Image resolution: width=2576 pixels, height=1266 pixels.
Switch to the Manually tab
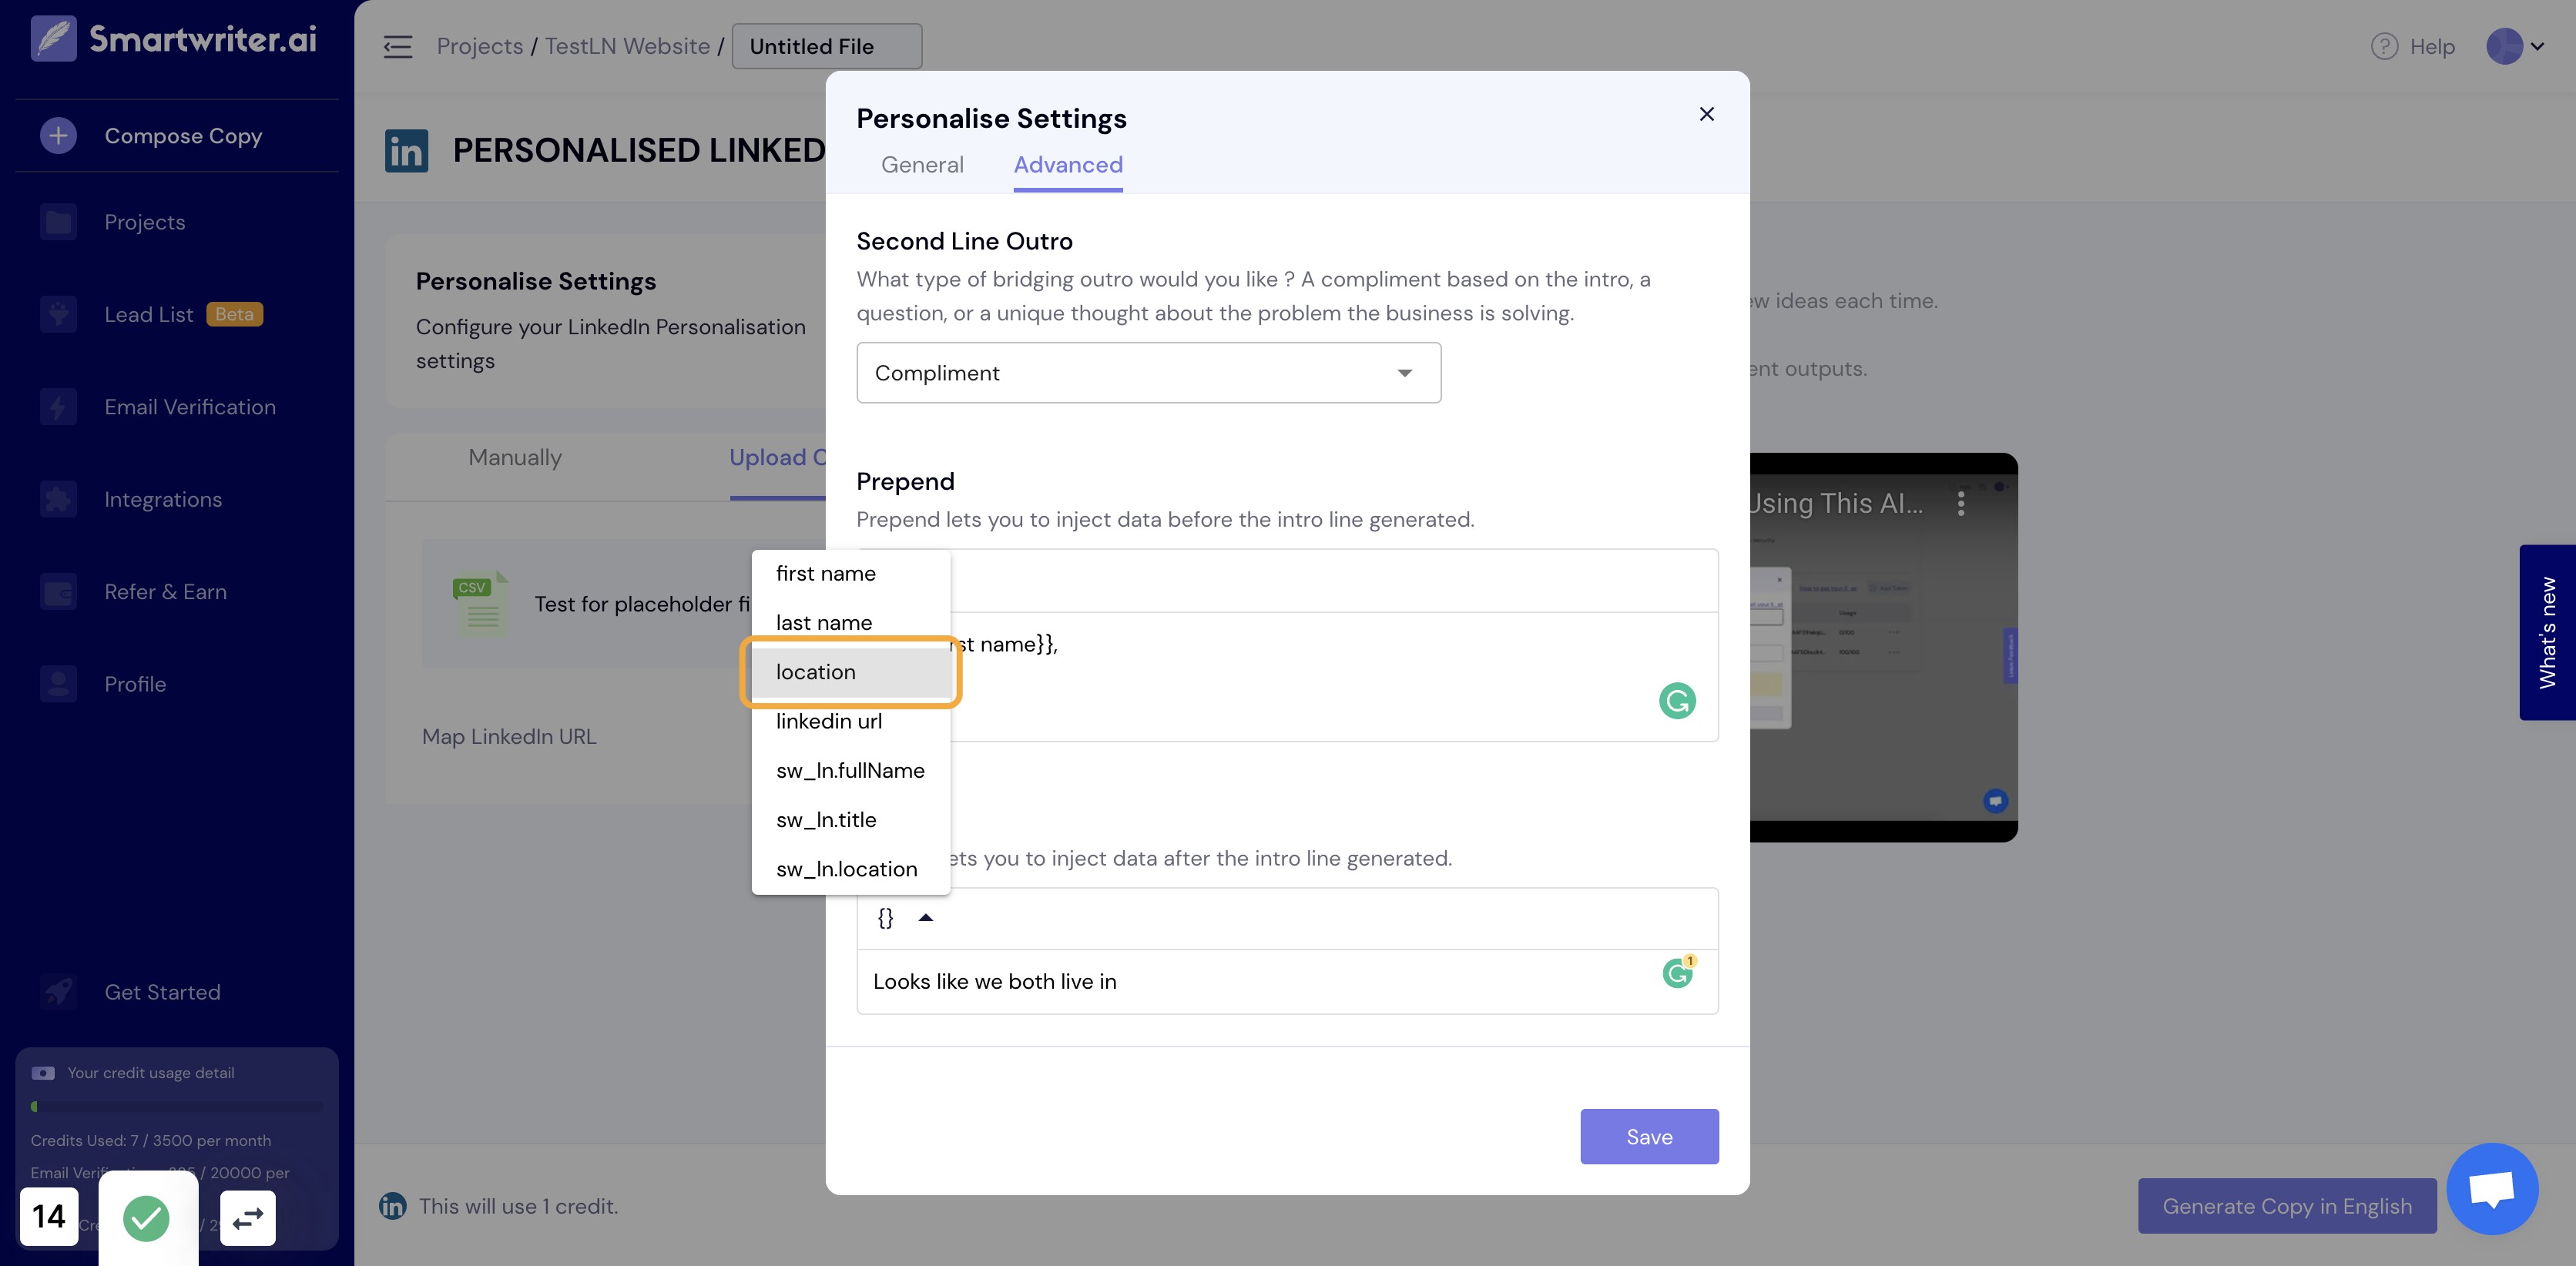pyautogui.click(x=515, y=458)
